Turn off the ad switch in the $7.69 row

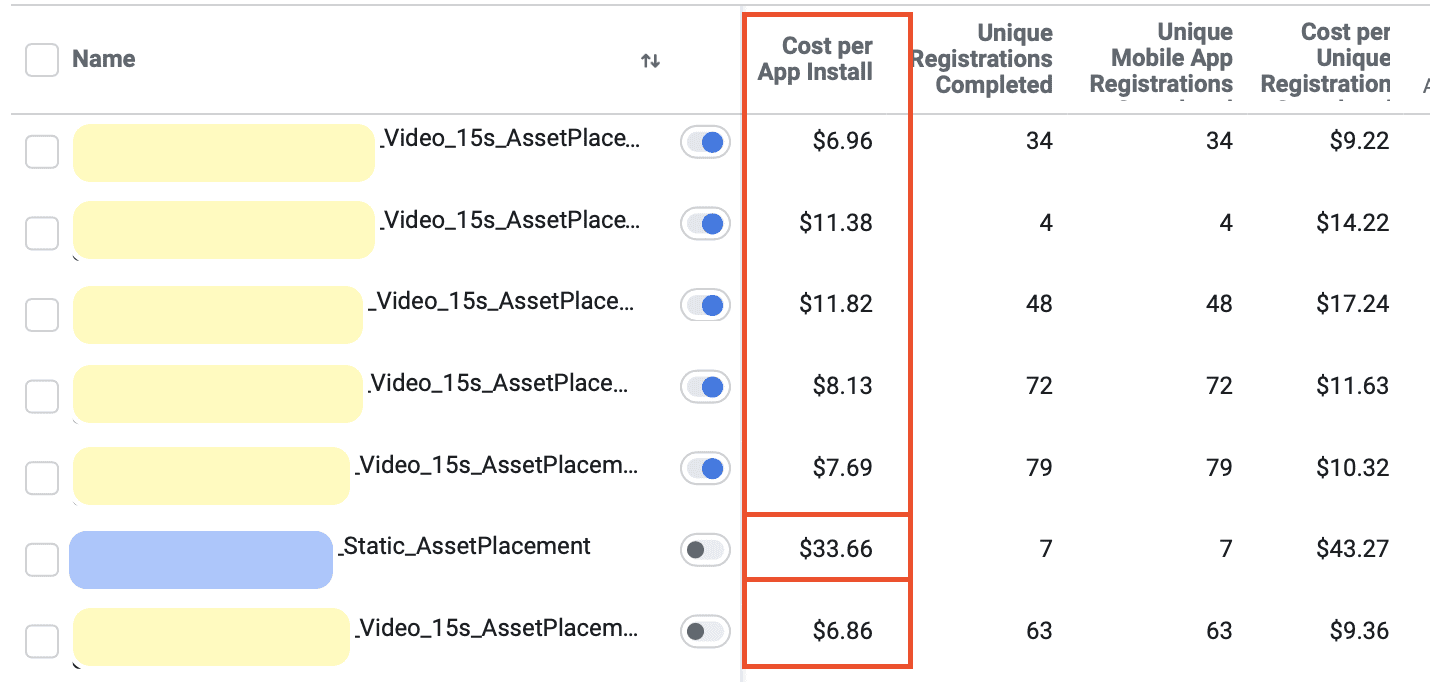(x=705, y=468)
